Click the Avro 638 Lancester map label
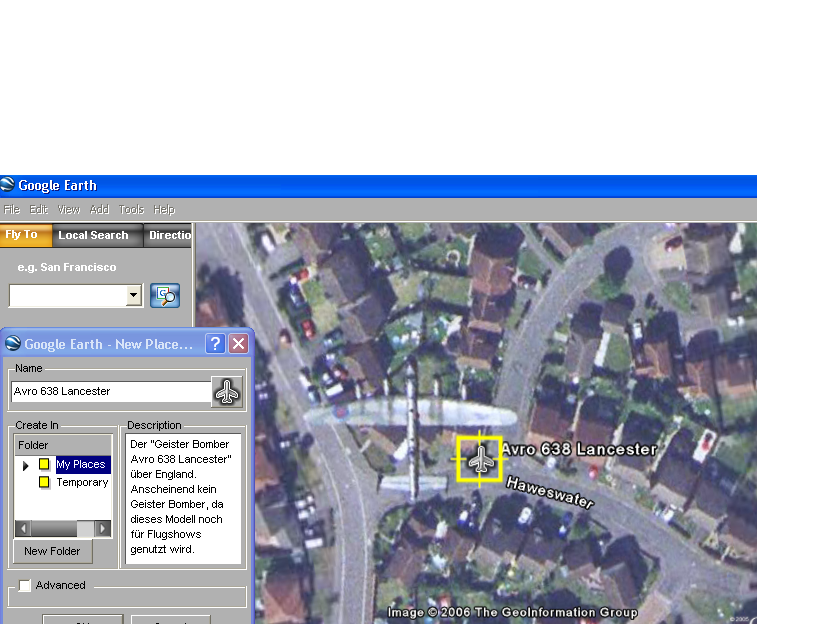 (579, 449)
